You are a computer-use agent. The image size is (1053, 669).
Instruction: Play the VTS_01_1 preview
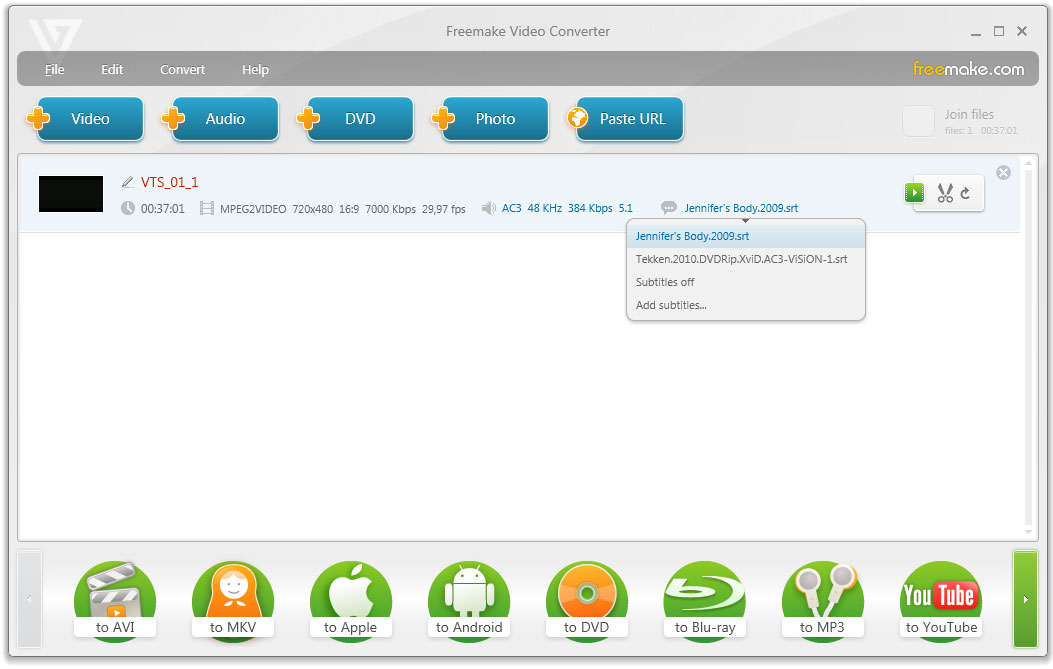[x=913, y=192]
